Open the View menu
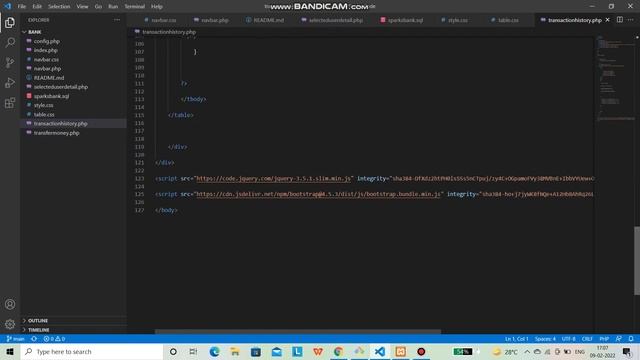 coord(82,7)
